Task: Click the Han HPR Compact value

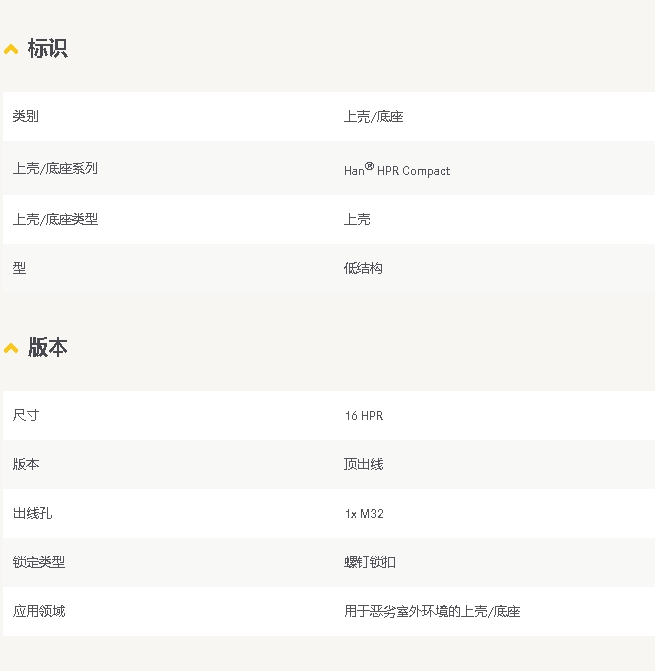Action: point(397,170)
